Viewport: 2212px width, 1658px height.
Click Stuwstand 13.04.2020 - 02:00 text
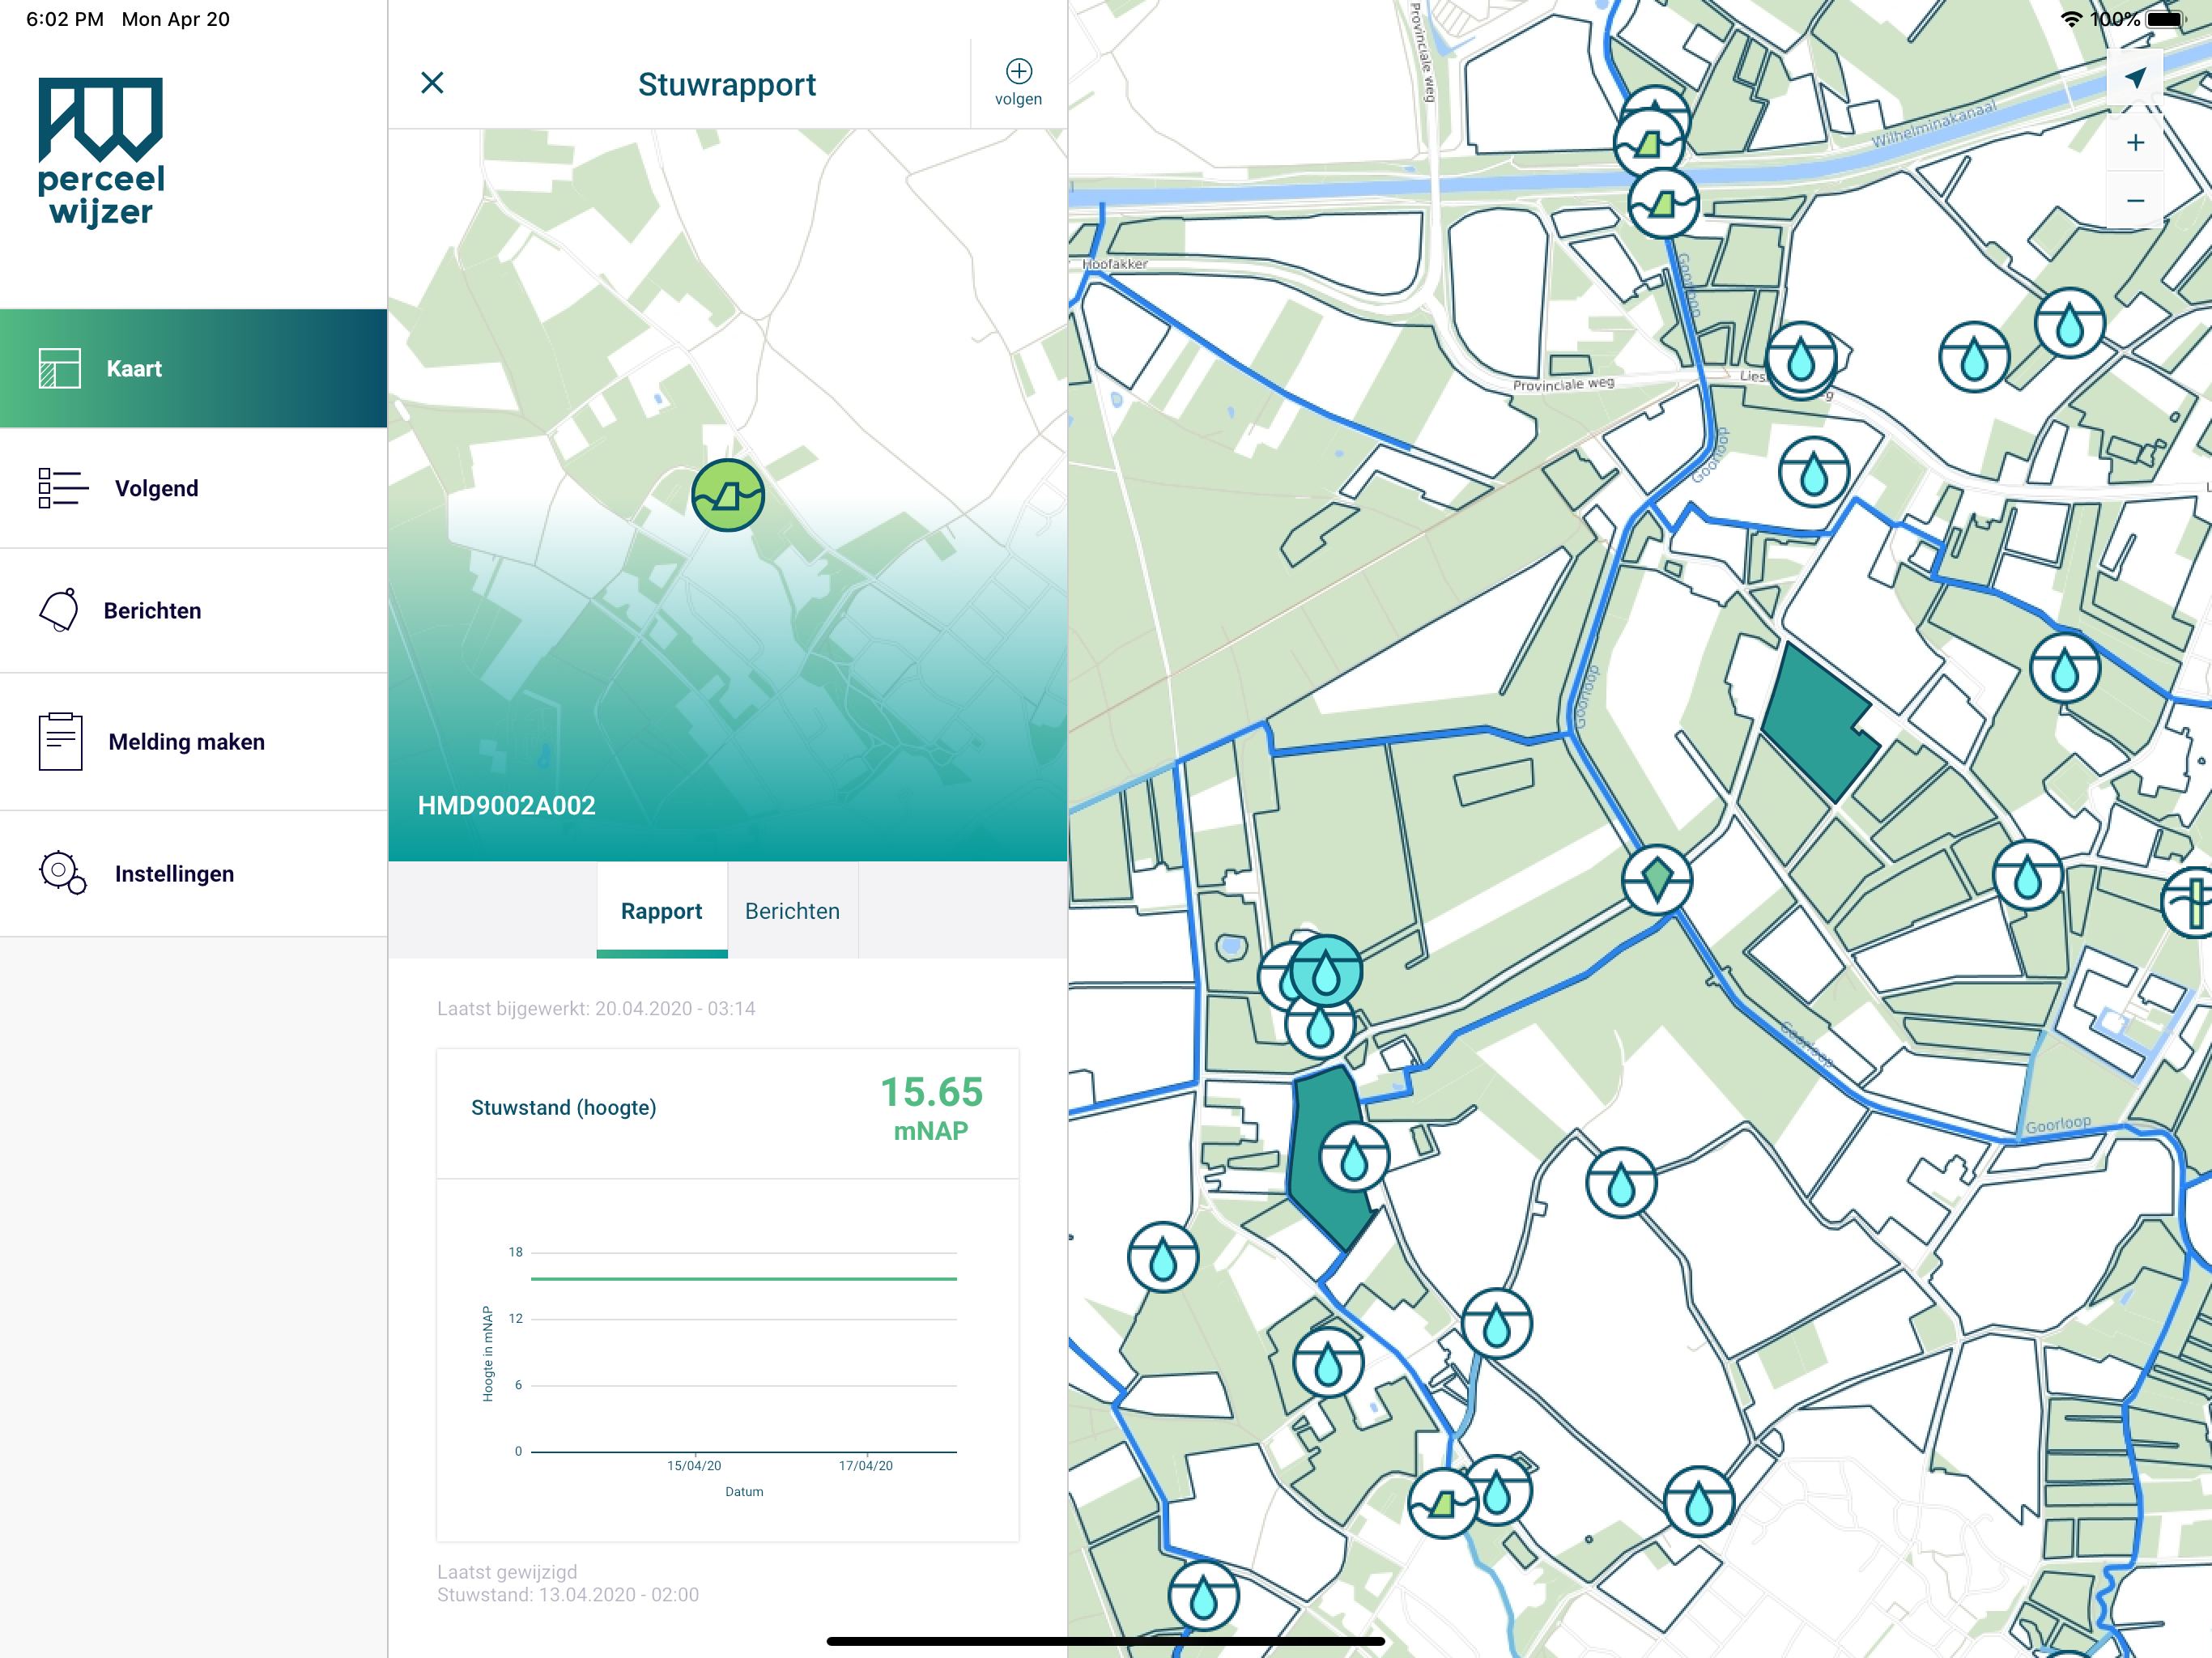[567, 1594]
